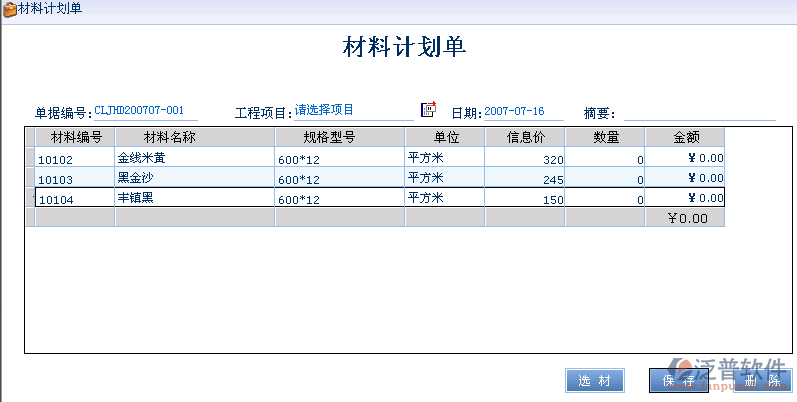The image size is (797, 402).
Task: Click the 平方米 unit in 黑金沙 row
Action: (445, 177)
